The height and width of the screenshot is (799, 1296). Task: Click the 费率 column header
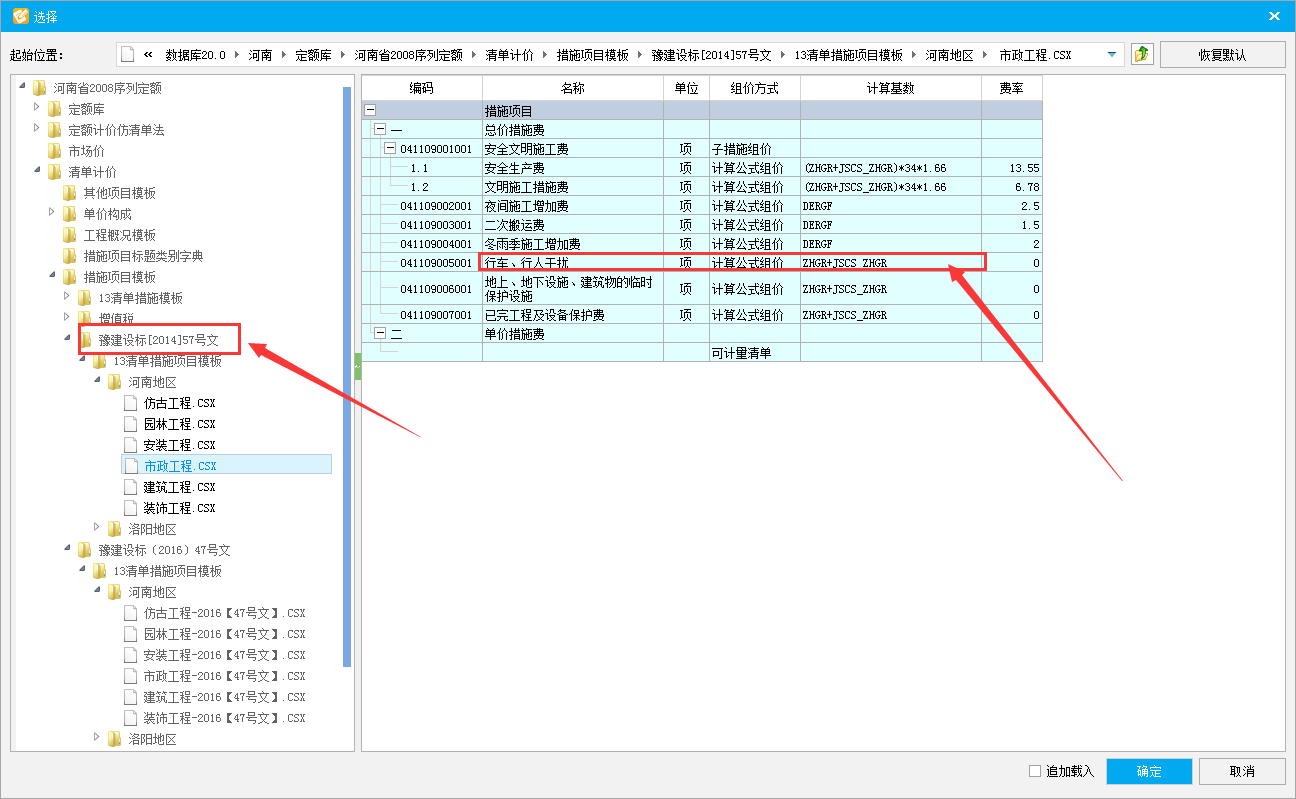coord(1011,88)
